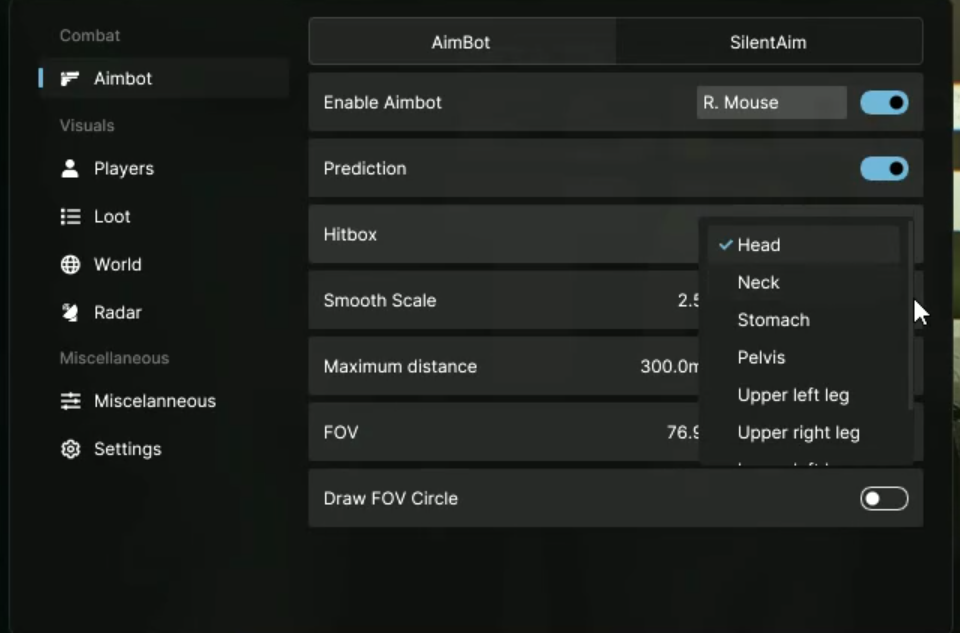
Task: Switch to the SilentAim tab
Action: 768,42
